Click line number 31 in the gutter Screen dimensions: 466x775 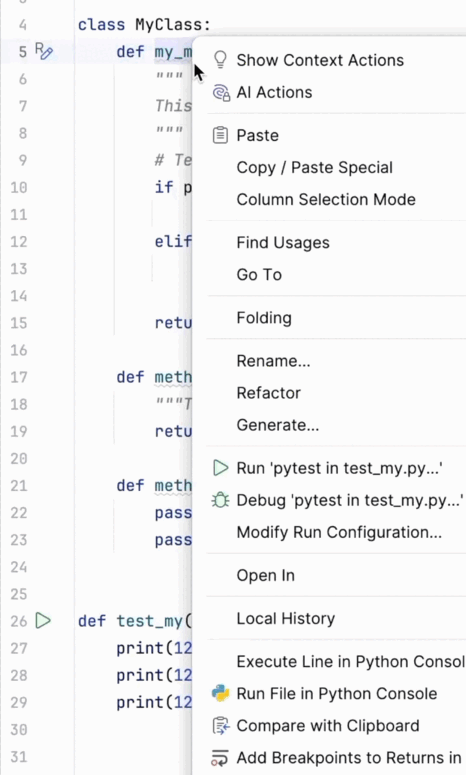click(19, 757)
